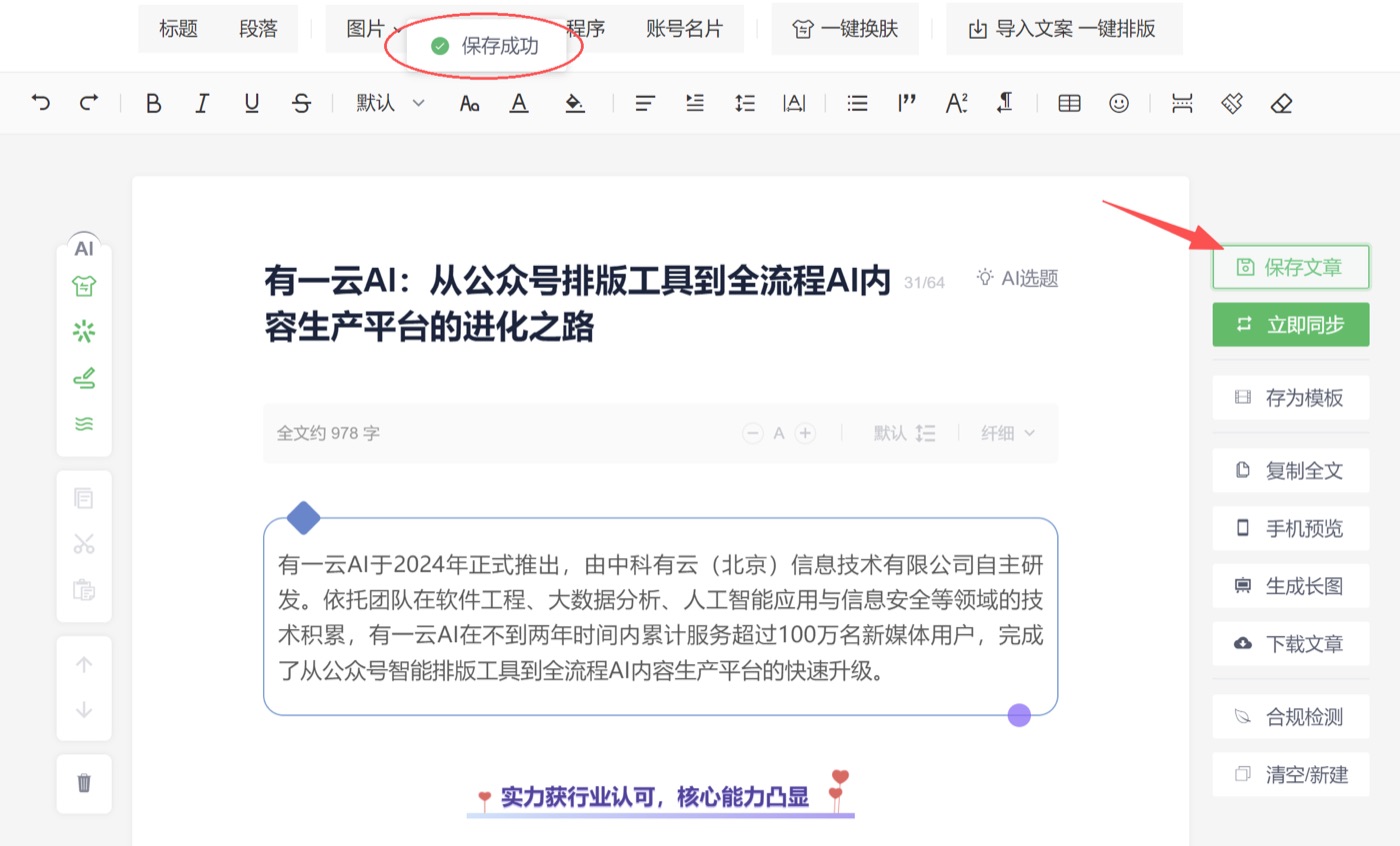This screenshot has height=846, width=1400.
Task: Click the scissors cut sidebar icon
Action: tap(84, 544)
